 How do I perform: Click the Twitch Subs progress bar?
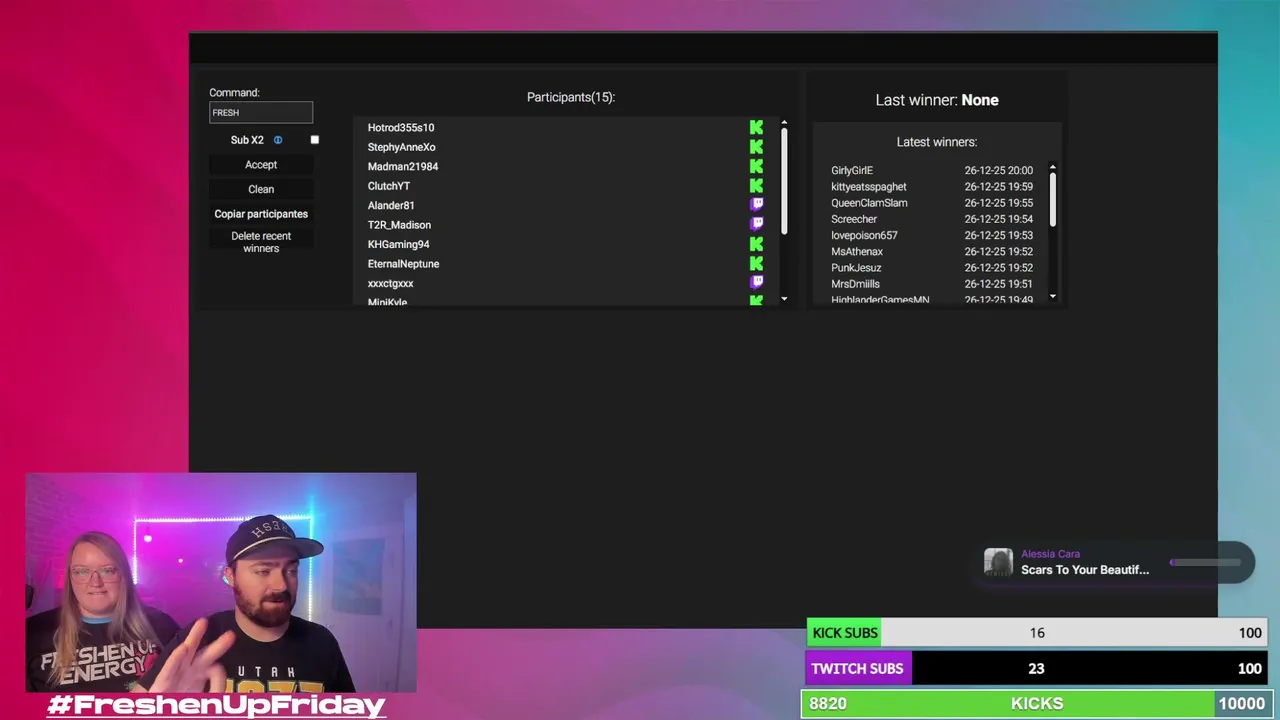pos(1036,669)
